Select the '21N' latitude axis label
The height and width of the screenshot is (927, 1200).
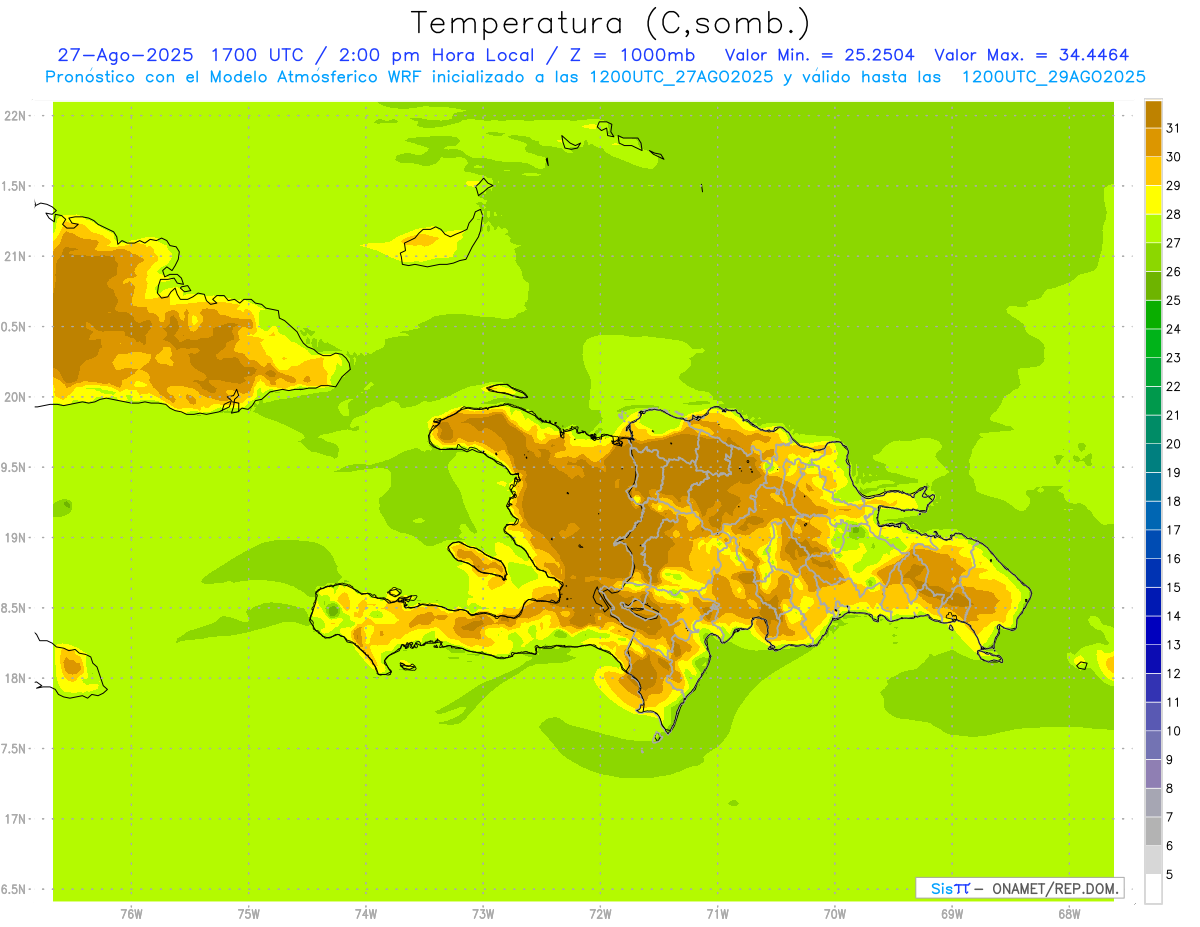[15, 257]
